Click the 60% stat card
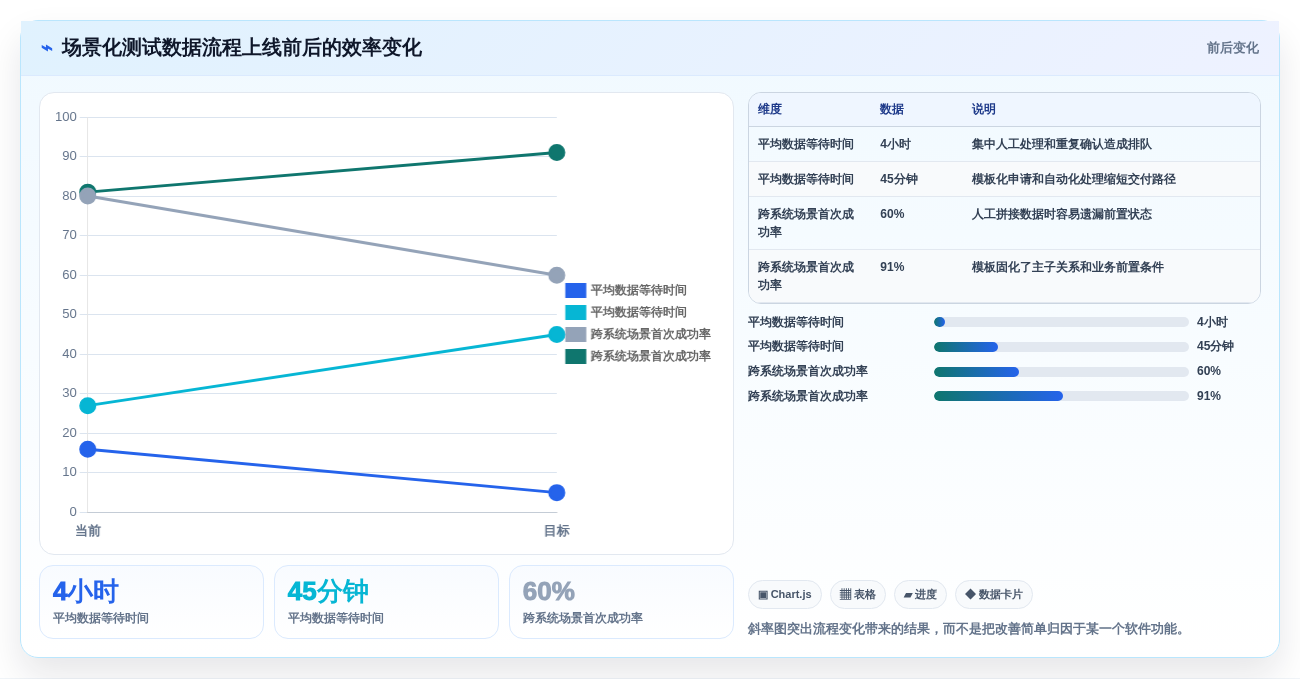 621,602
